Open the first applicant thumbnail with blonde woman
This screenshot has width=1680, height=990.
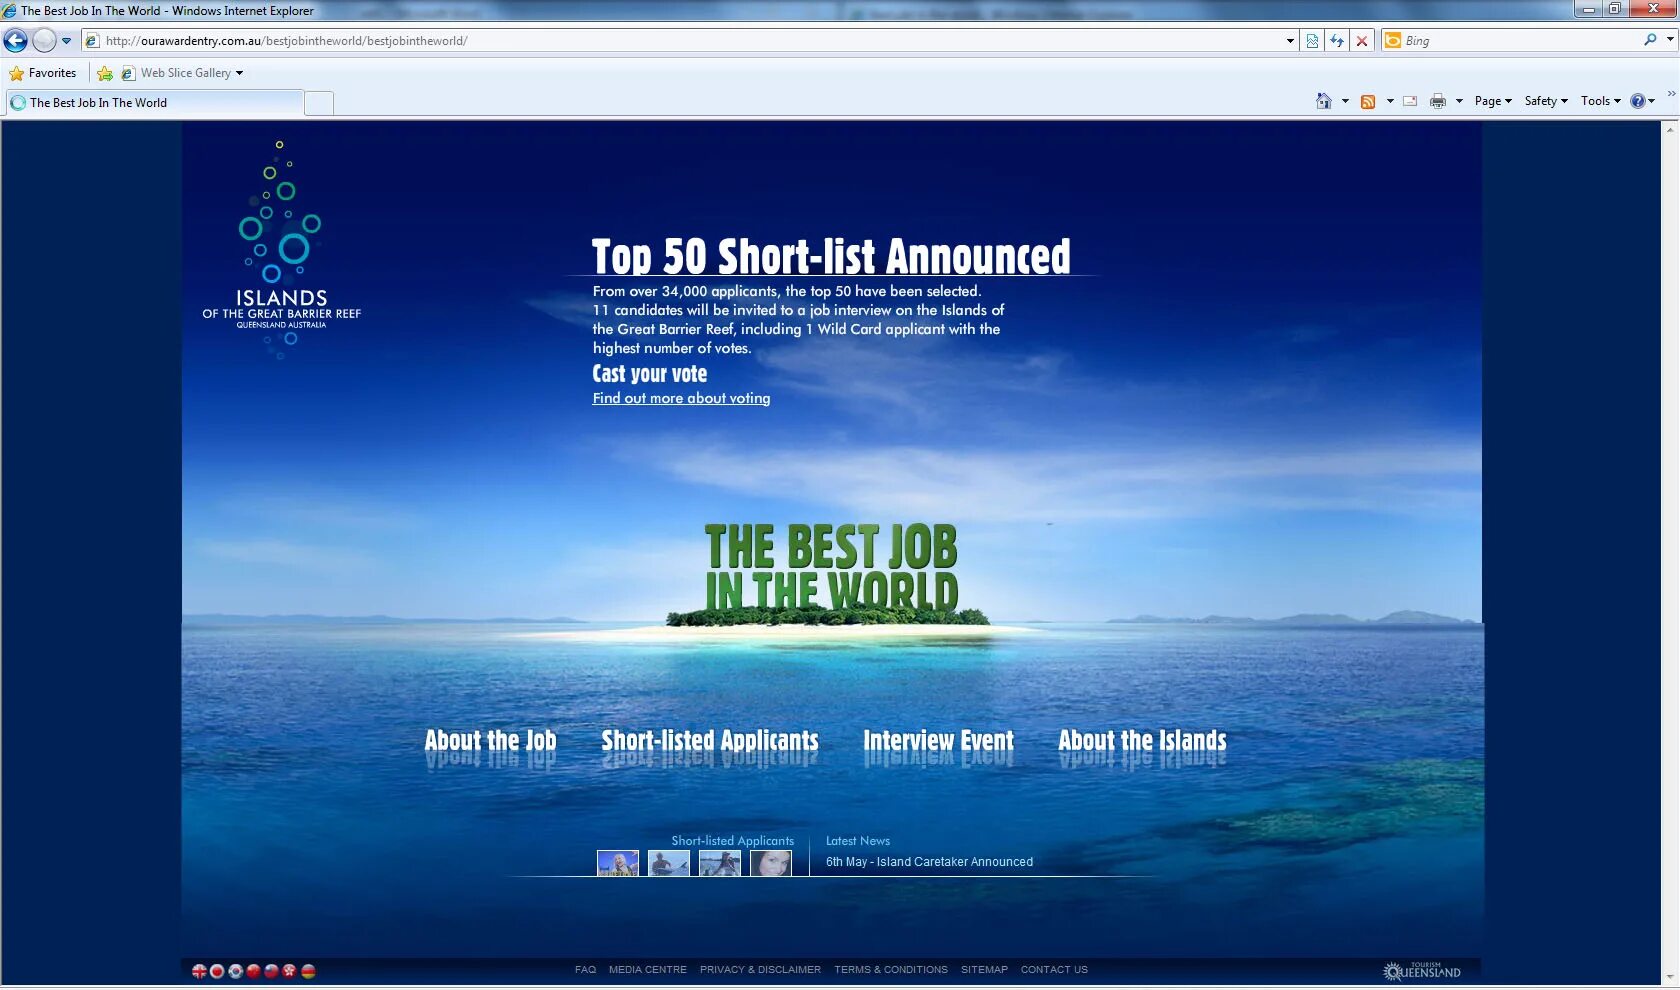[618, 863]
